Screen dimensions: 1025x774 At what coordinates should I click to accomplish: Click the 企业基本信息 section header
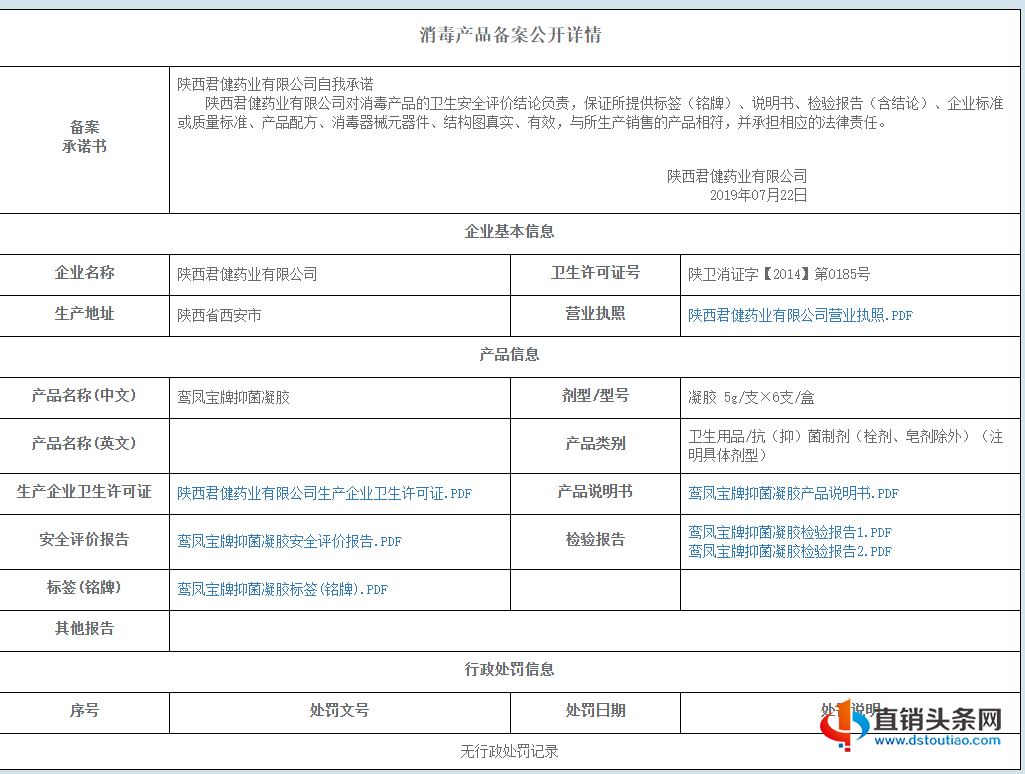(509, 231)
